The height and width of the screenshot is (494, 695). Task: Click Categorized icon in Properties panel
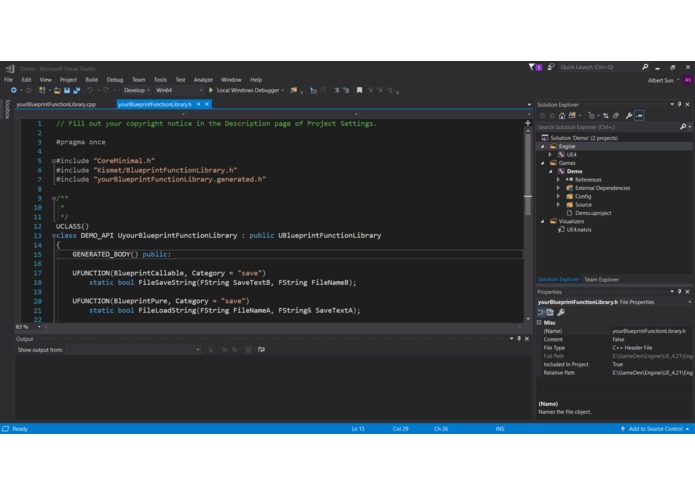point(542,312)
